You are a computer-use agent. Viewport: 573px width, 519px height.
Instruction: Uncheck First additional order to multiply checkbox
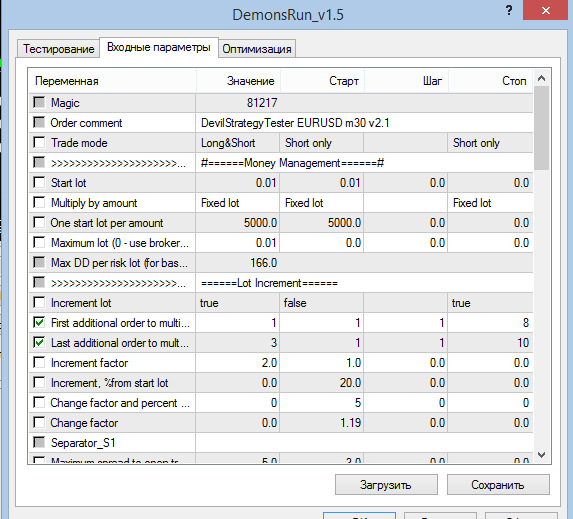(x=39, y=322)
